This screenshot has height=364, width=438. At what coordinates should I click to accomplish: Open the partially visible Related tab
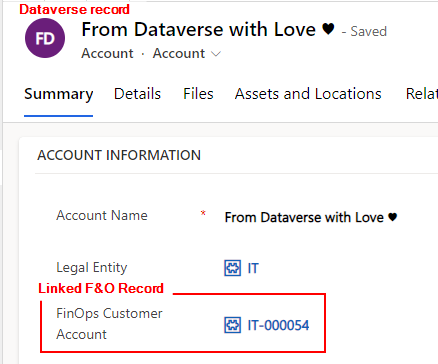422,94
